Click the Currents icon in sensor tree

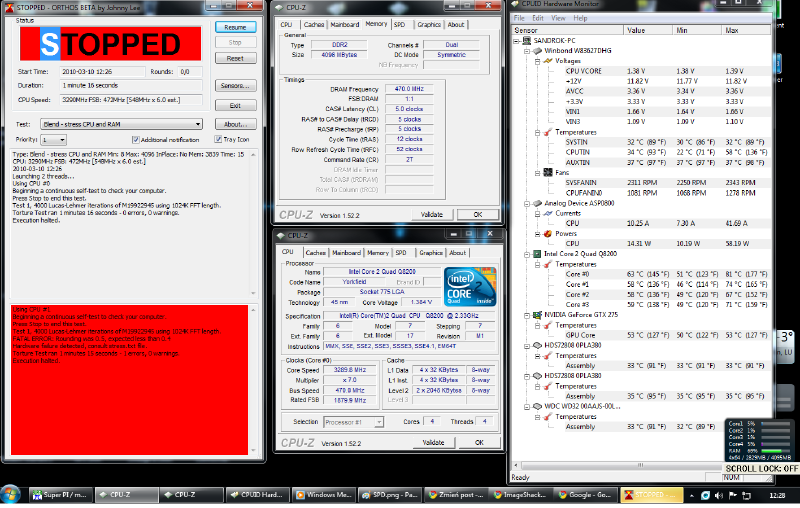click(x=548, y=213)
